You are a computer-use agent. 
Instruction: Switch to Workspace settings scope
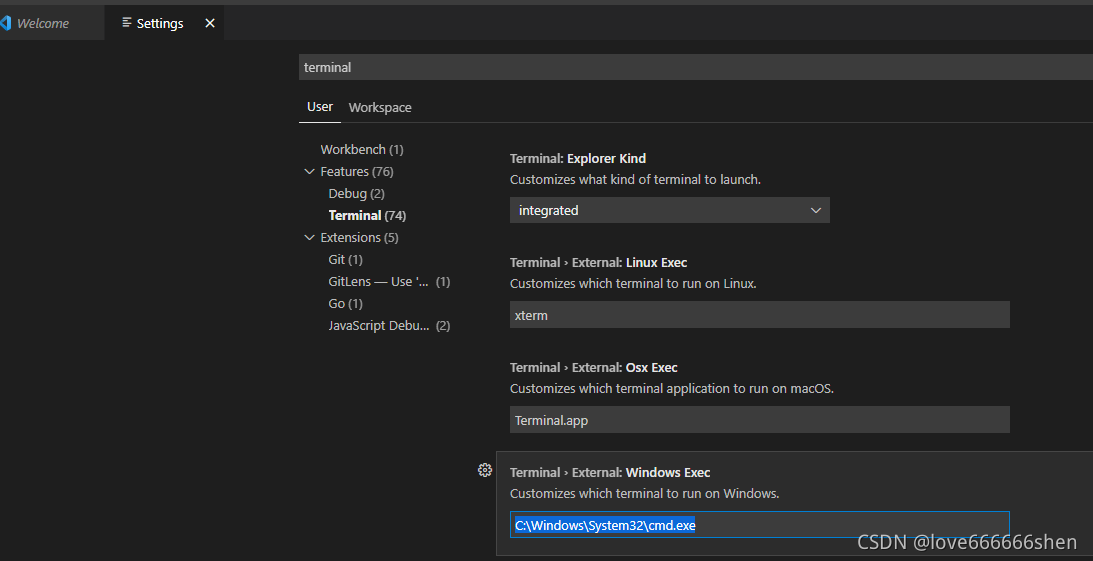(x=380, y=107)
